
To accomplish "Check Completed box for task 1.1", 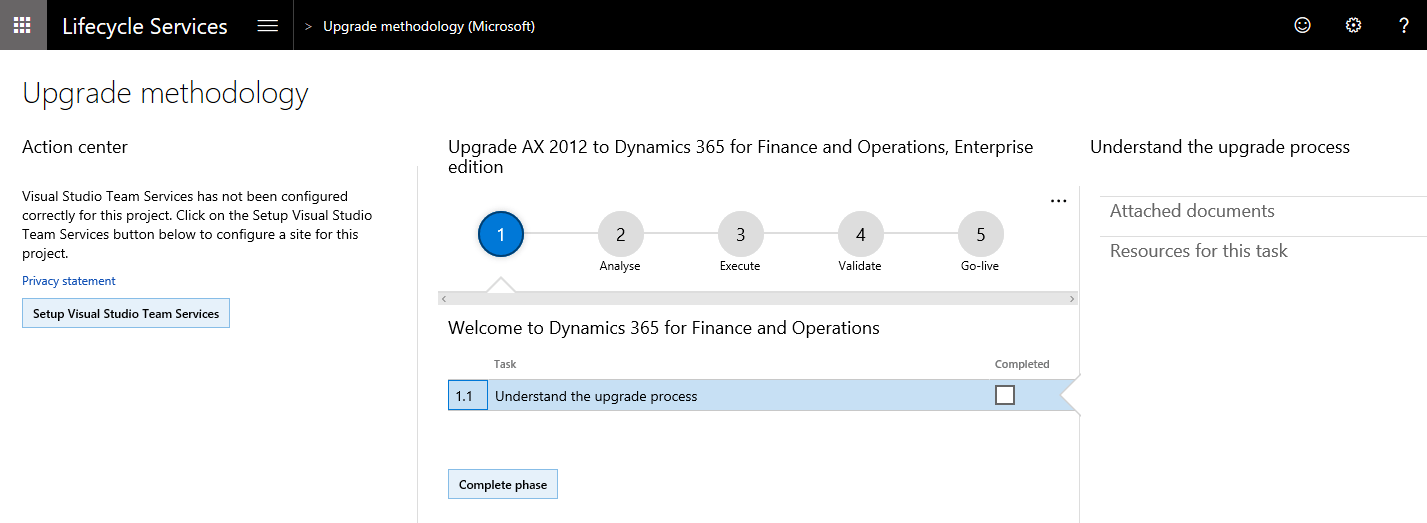I will pos(1005,396).
